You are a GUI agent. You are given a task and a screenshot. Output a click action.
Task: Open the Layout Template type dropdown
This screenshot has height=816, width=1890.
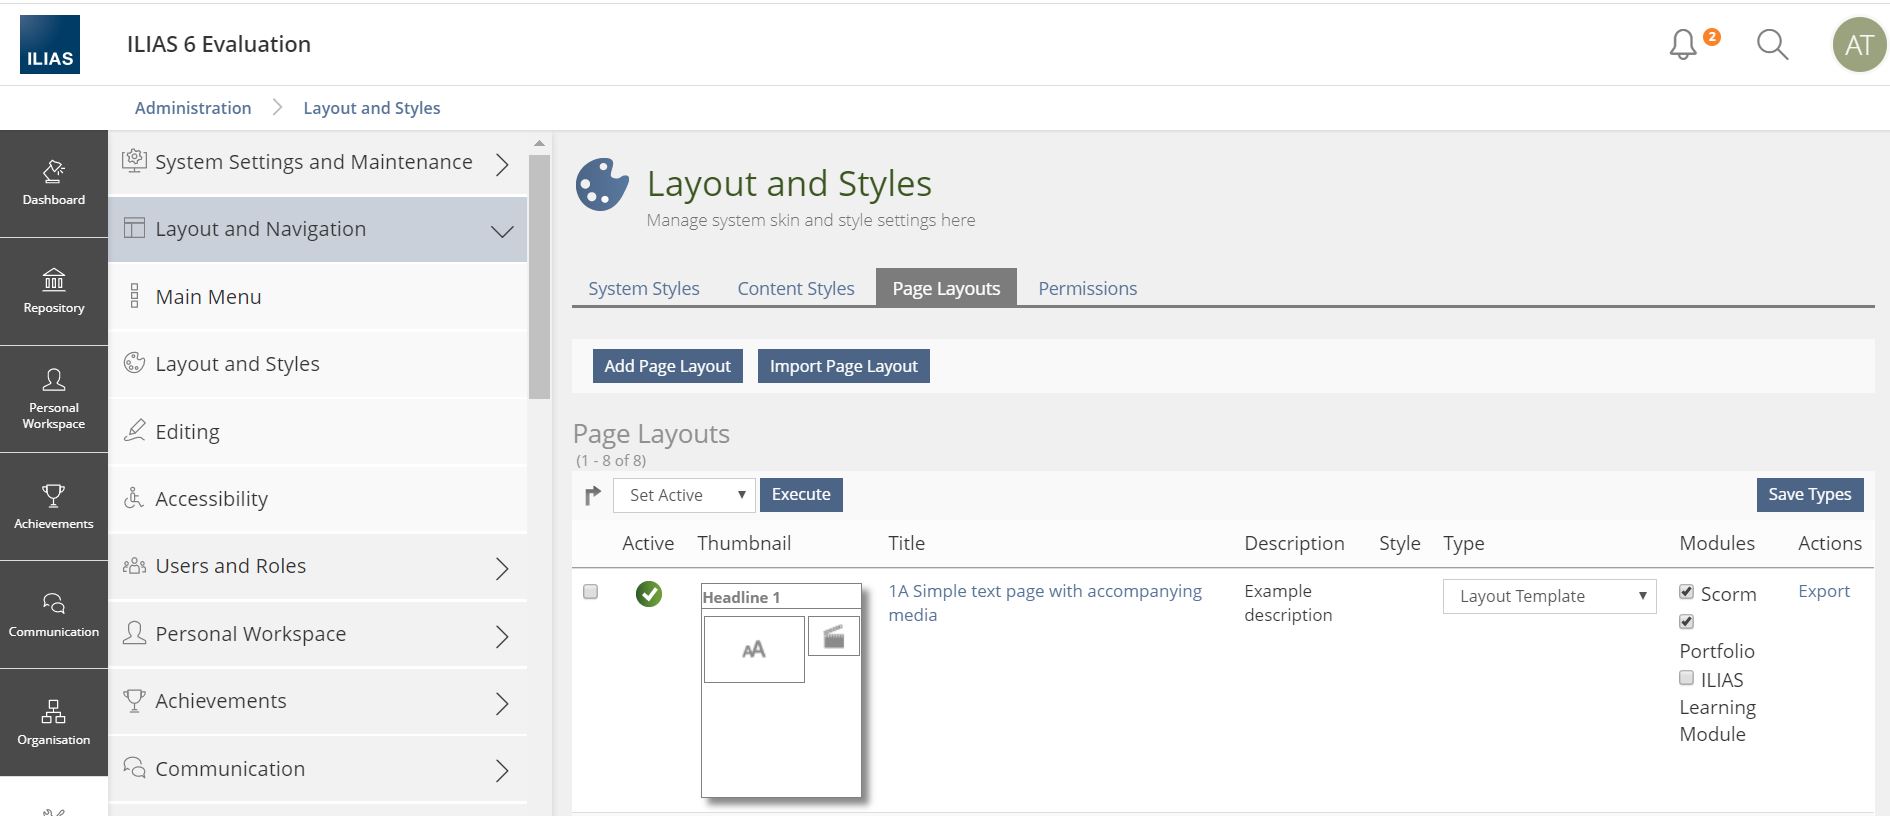click(1548, 596)
